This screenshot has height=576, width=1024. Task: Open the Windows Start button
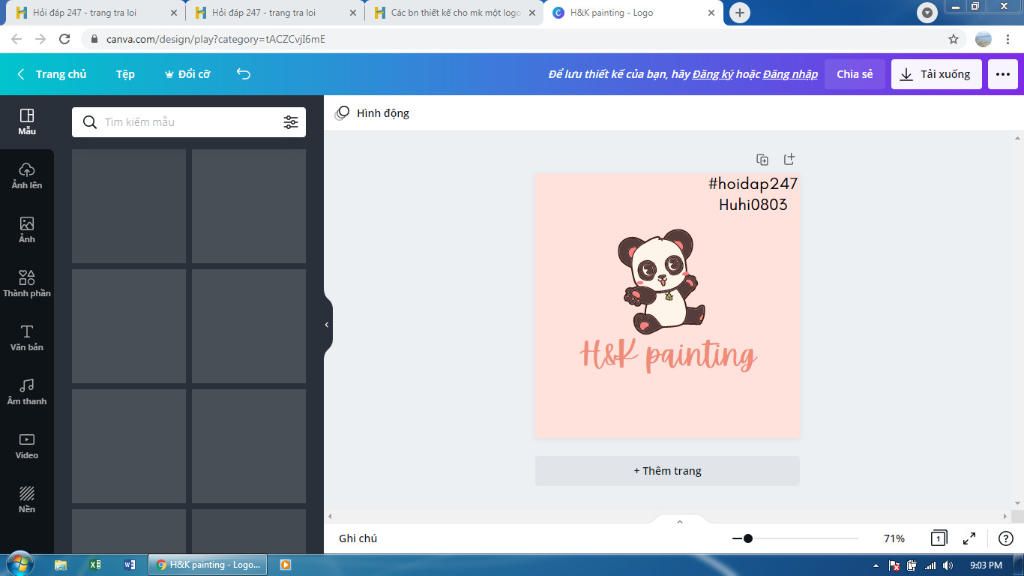(x=19, y=564)
